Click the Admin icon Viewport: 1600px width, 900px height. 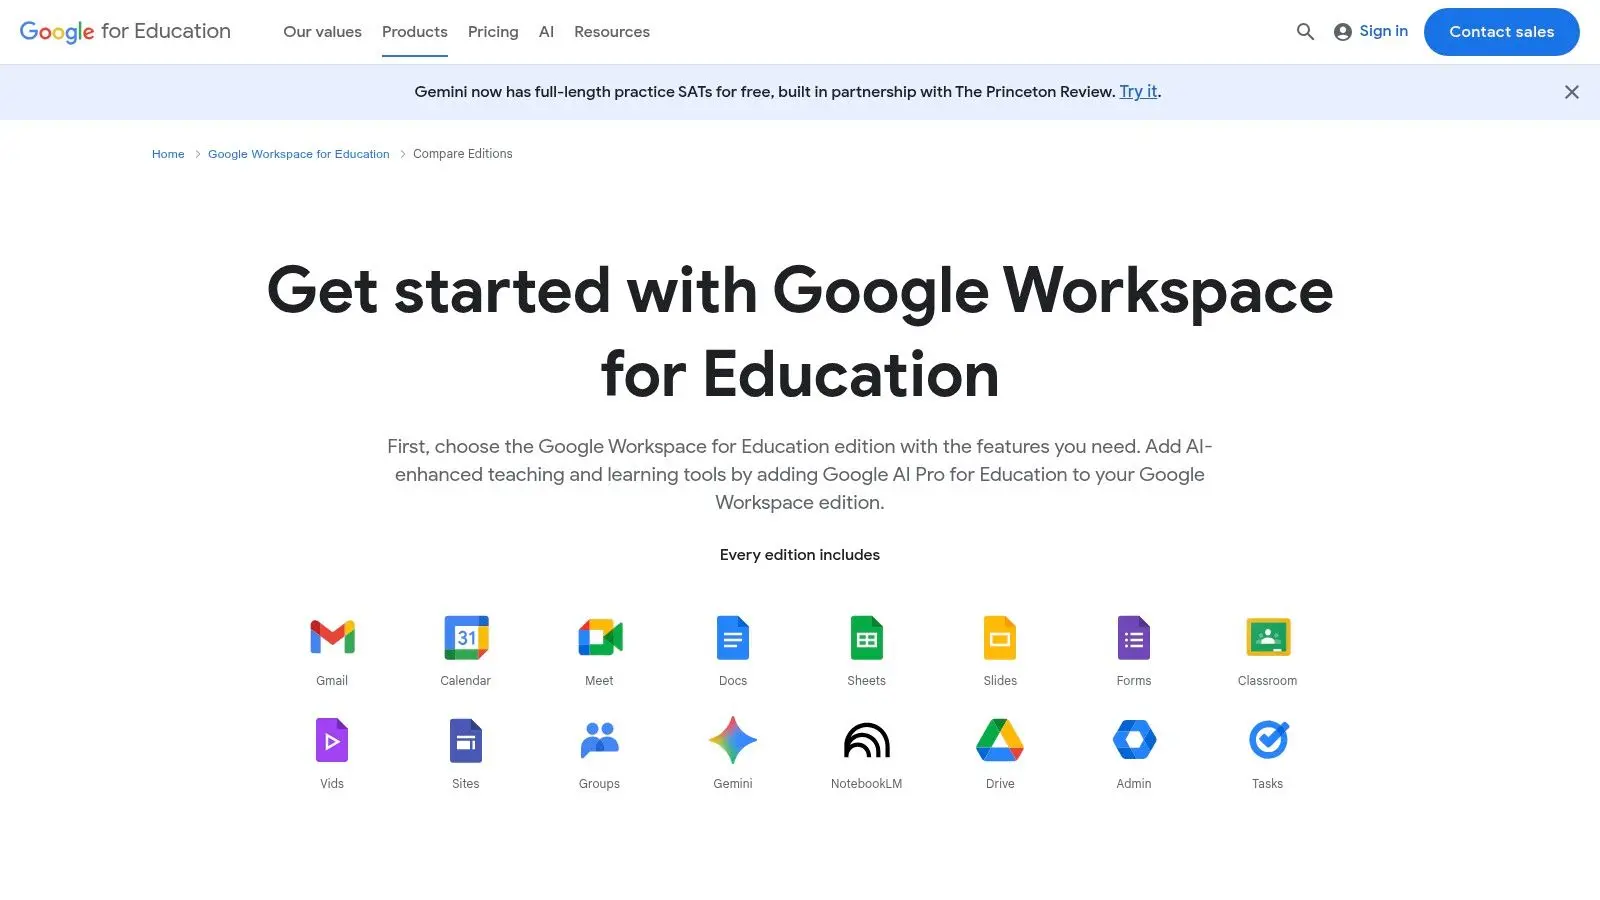(x=1134, y=740)
